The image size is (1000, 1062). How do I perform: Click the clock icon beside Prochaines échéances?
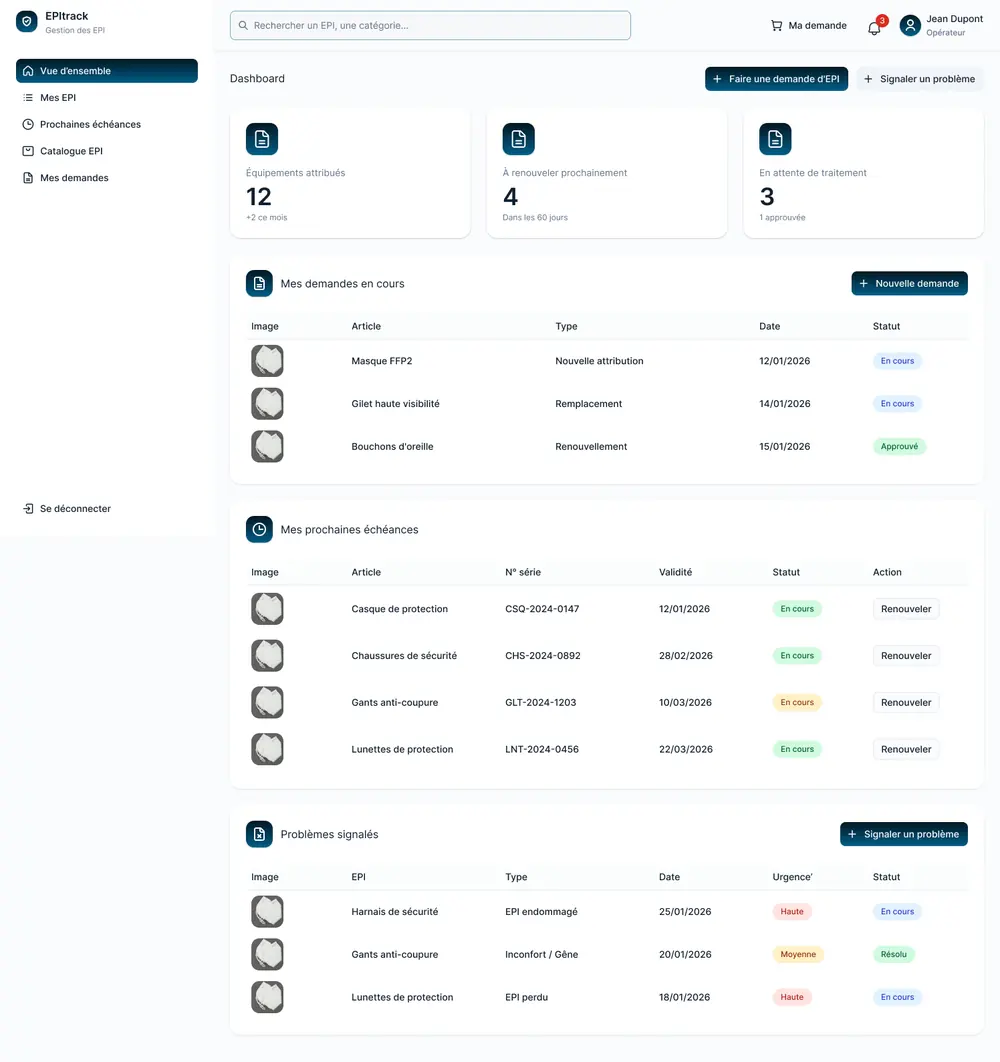[28, 125]
